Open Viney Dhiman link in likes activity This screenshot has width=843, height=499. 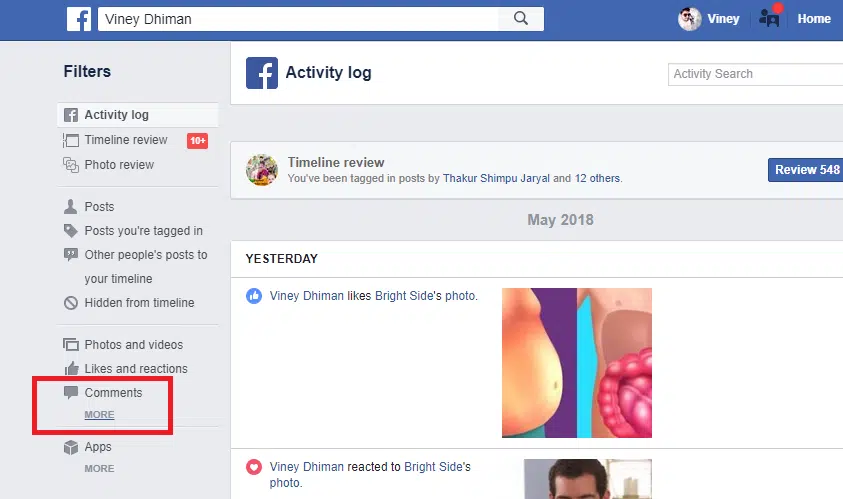click(x=306, y=296)
